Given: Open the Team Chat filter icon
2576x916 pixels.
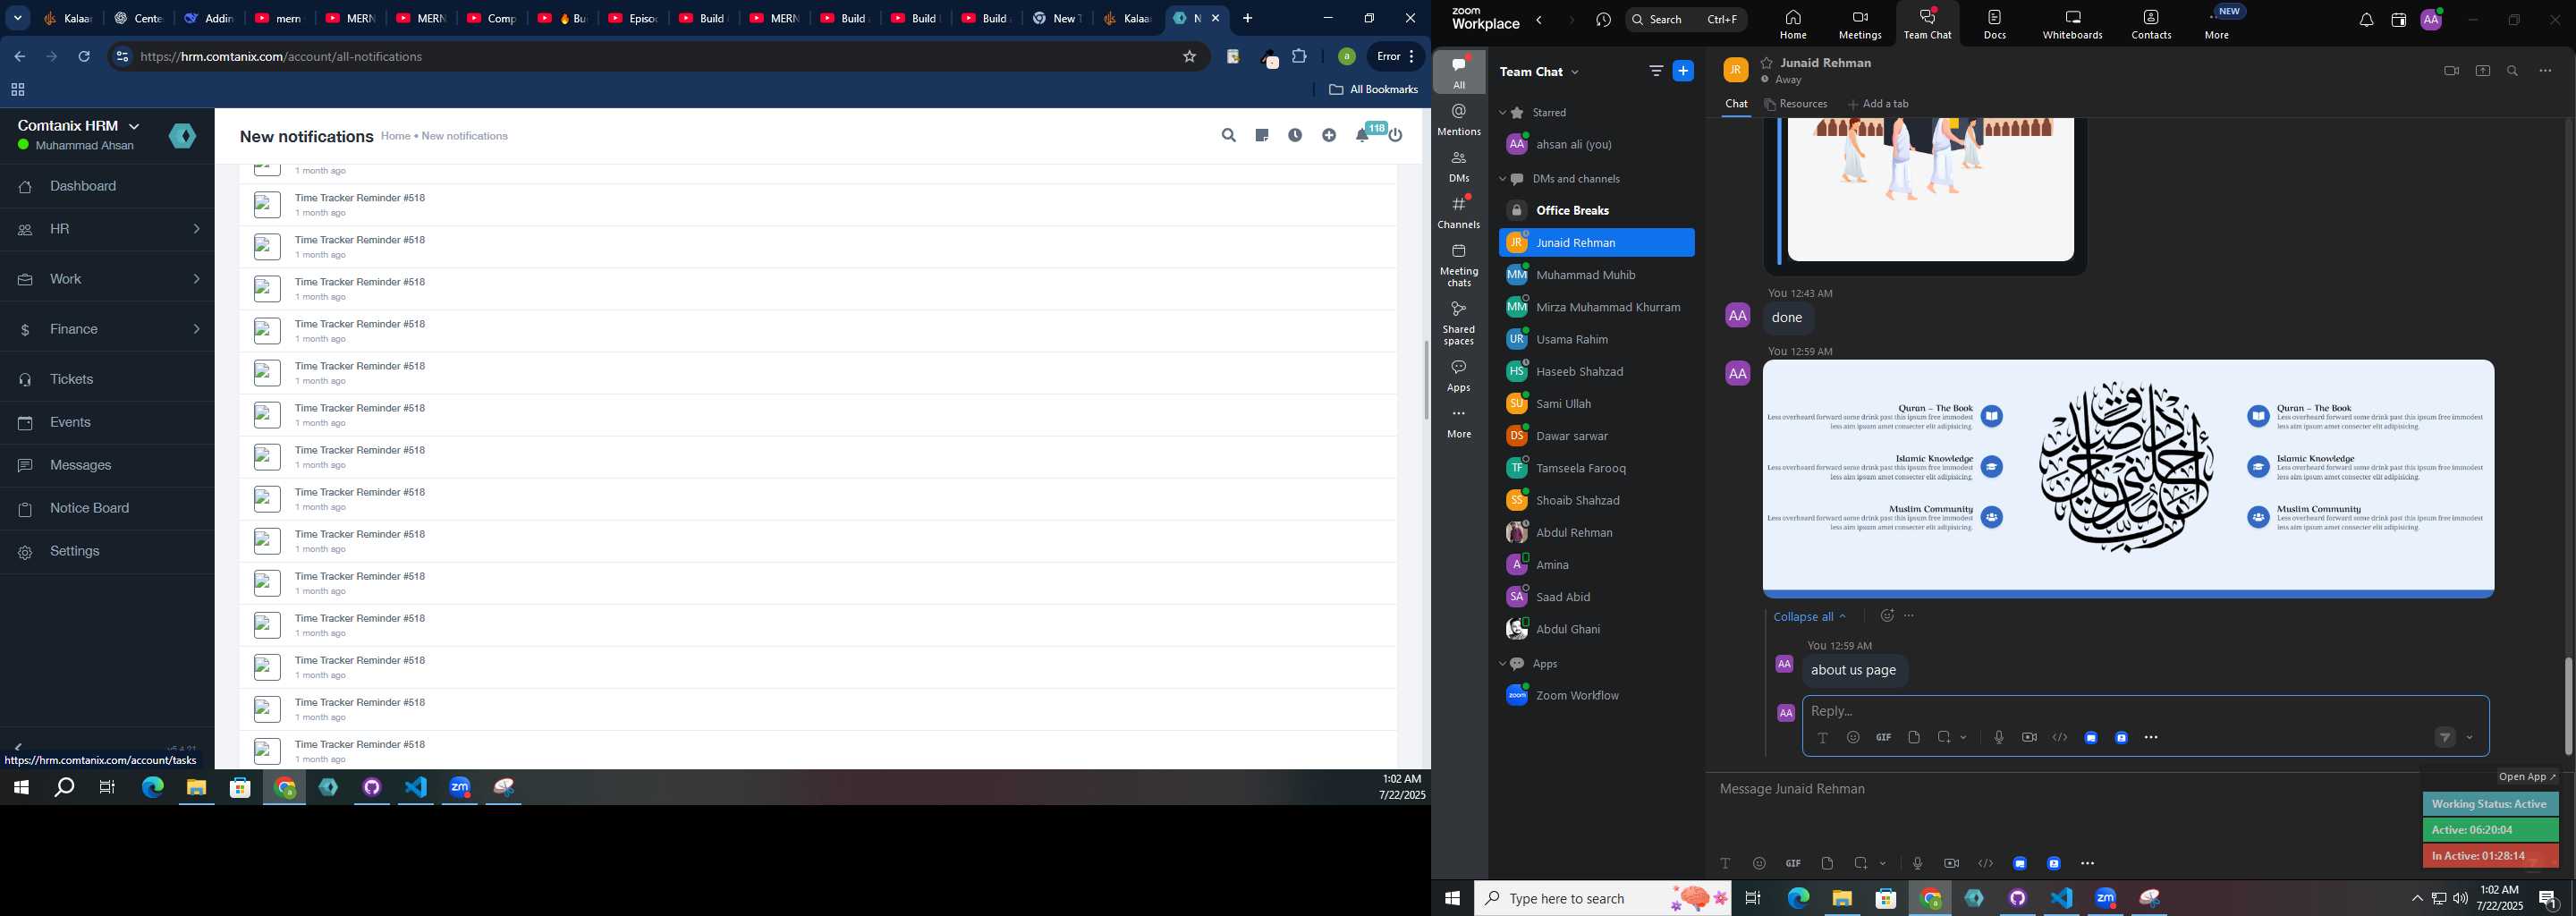Looking at the screenshot, I should [1656, 71].
